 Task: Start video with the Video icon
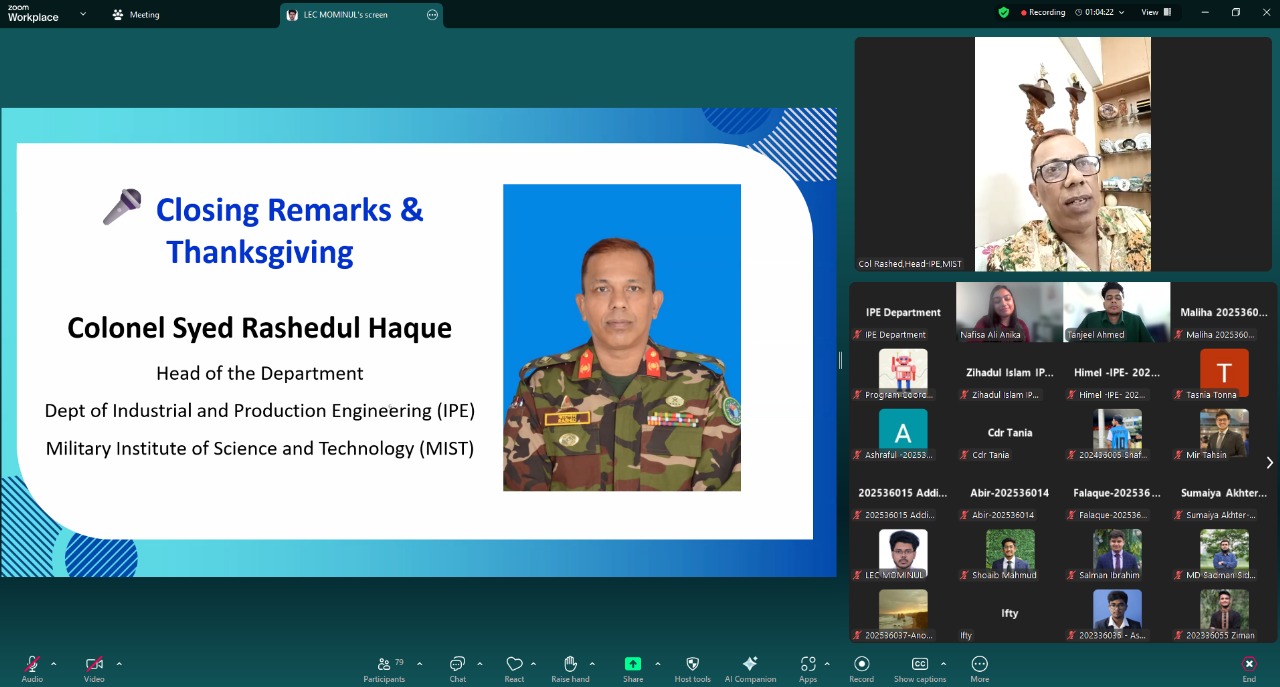tap(94, 664)
